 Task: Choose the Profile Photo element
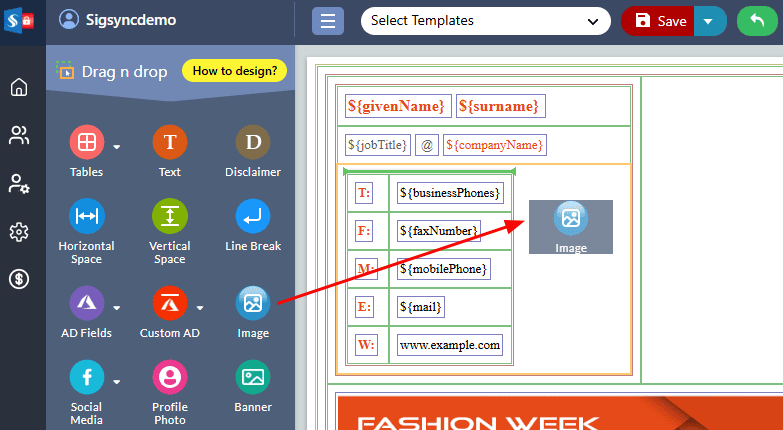[169, 378]
